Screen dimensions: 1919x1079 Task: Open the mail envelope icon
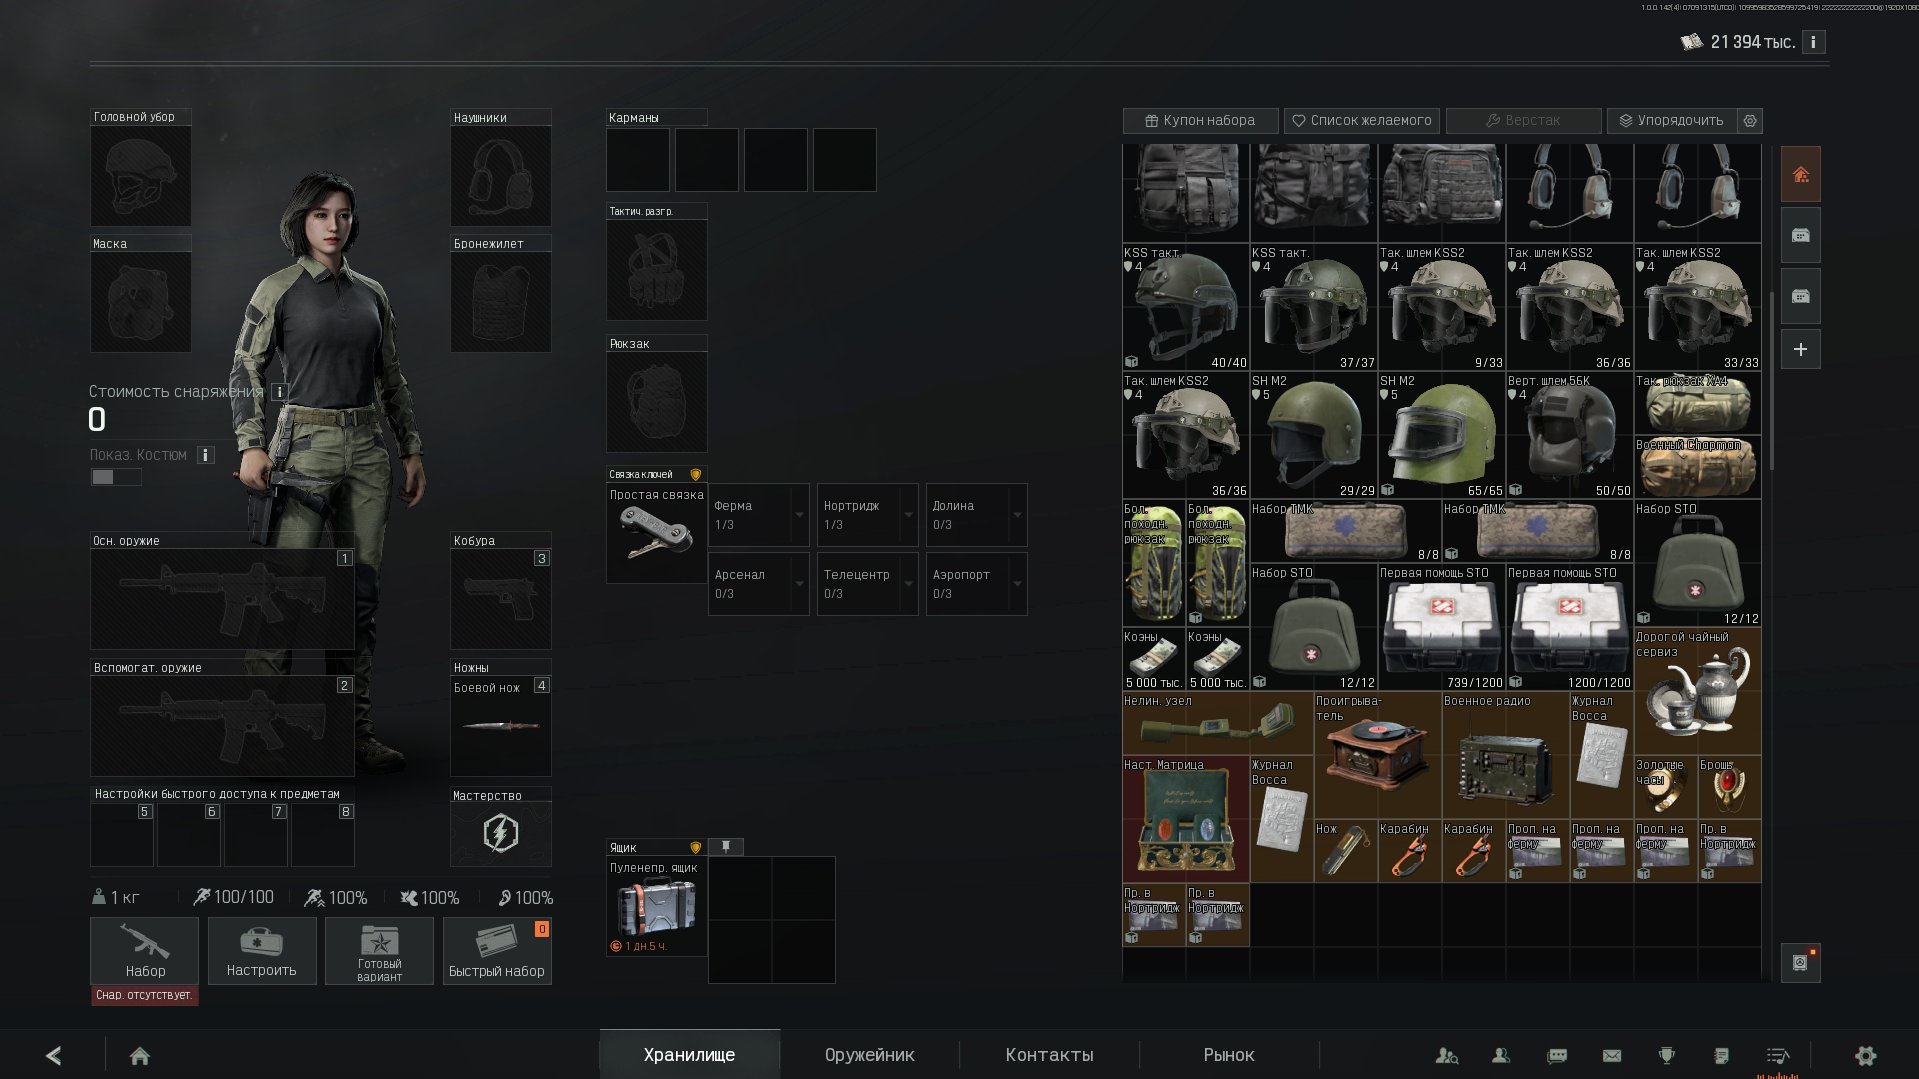(1612, 1055)
